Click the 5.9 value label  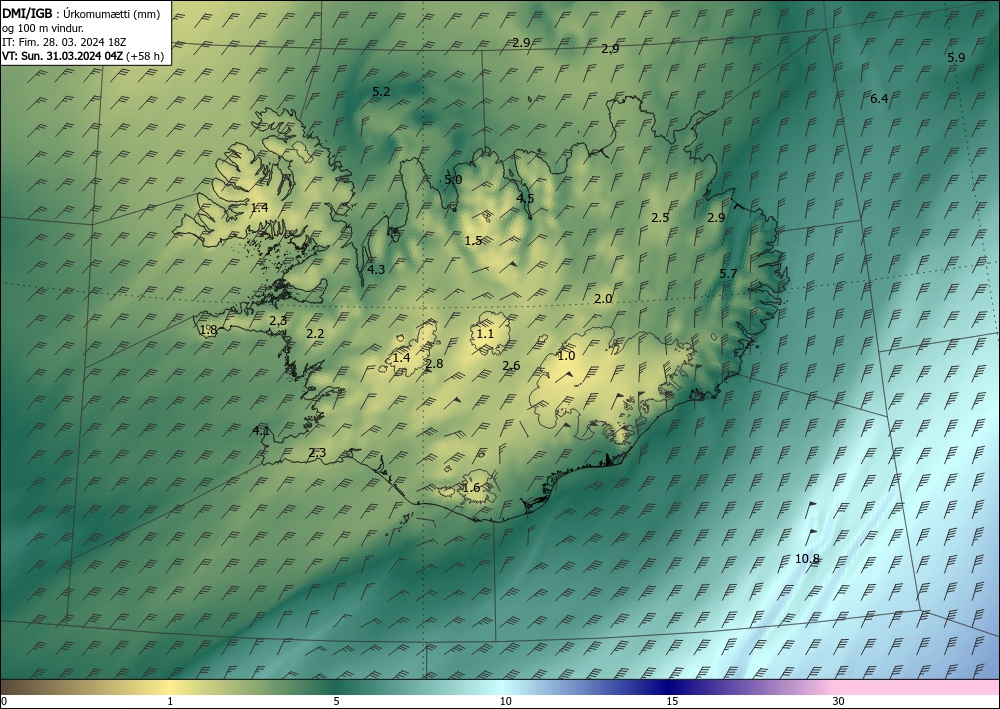click(x=956, y=57)
